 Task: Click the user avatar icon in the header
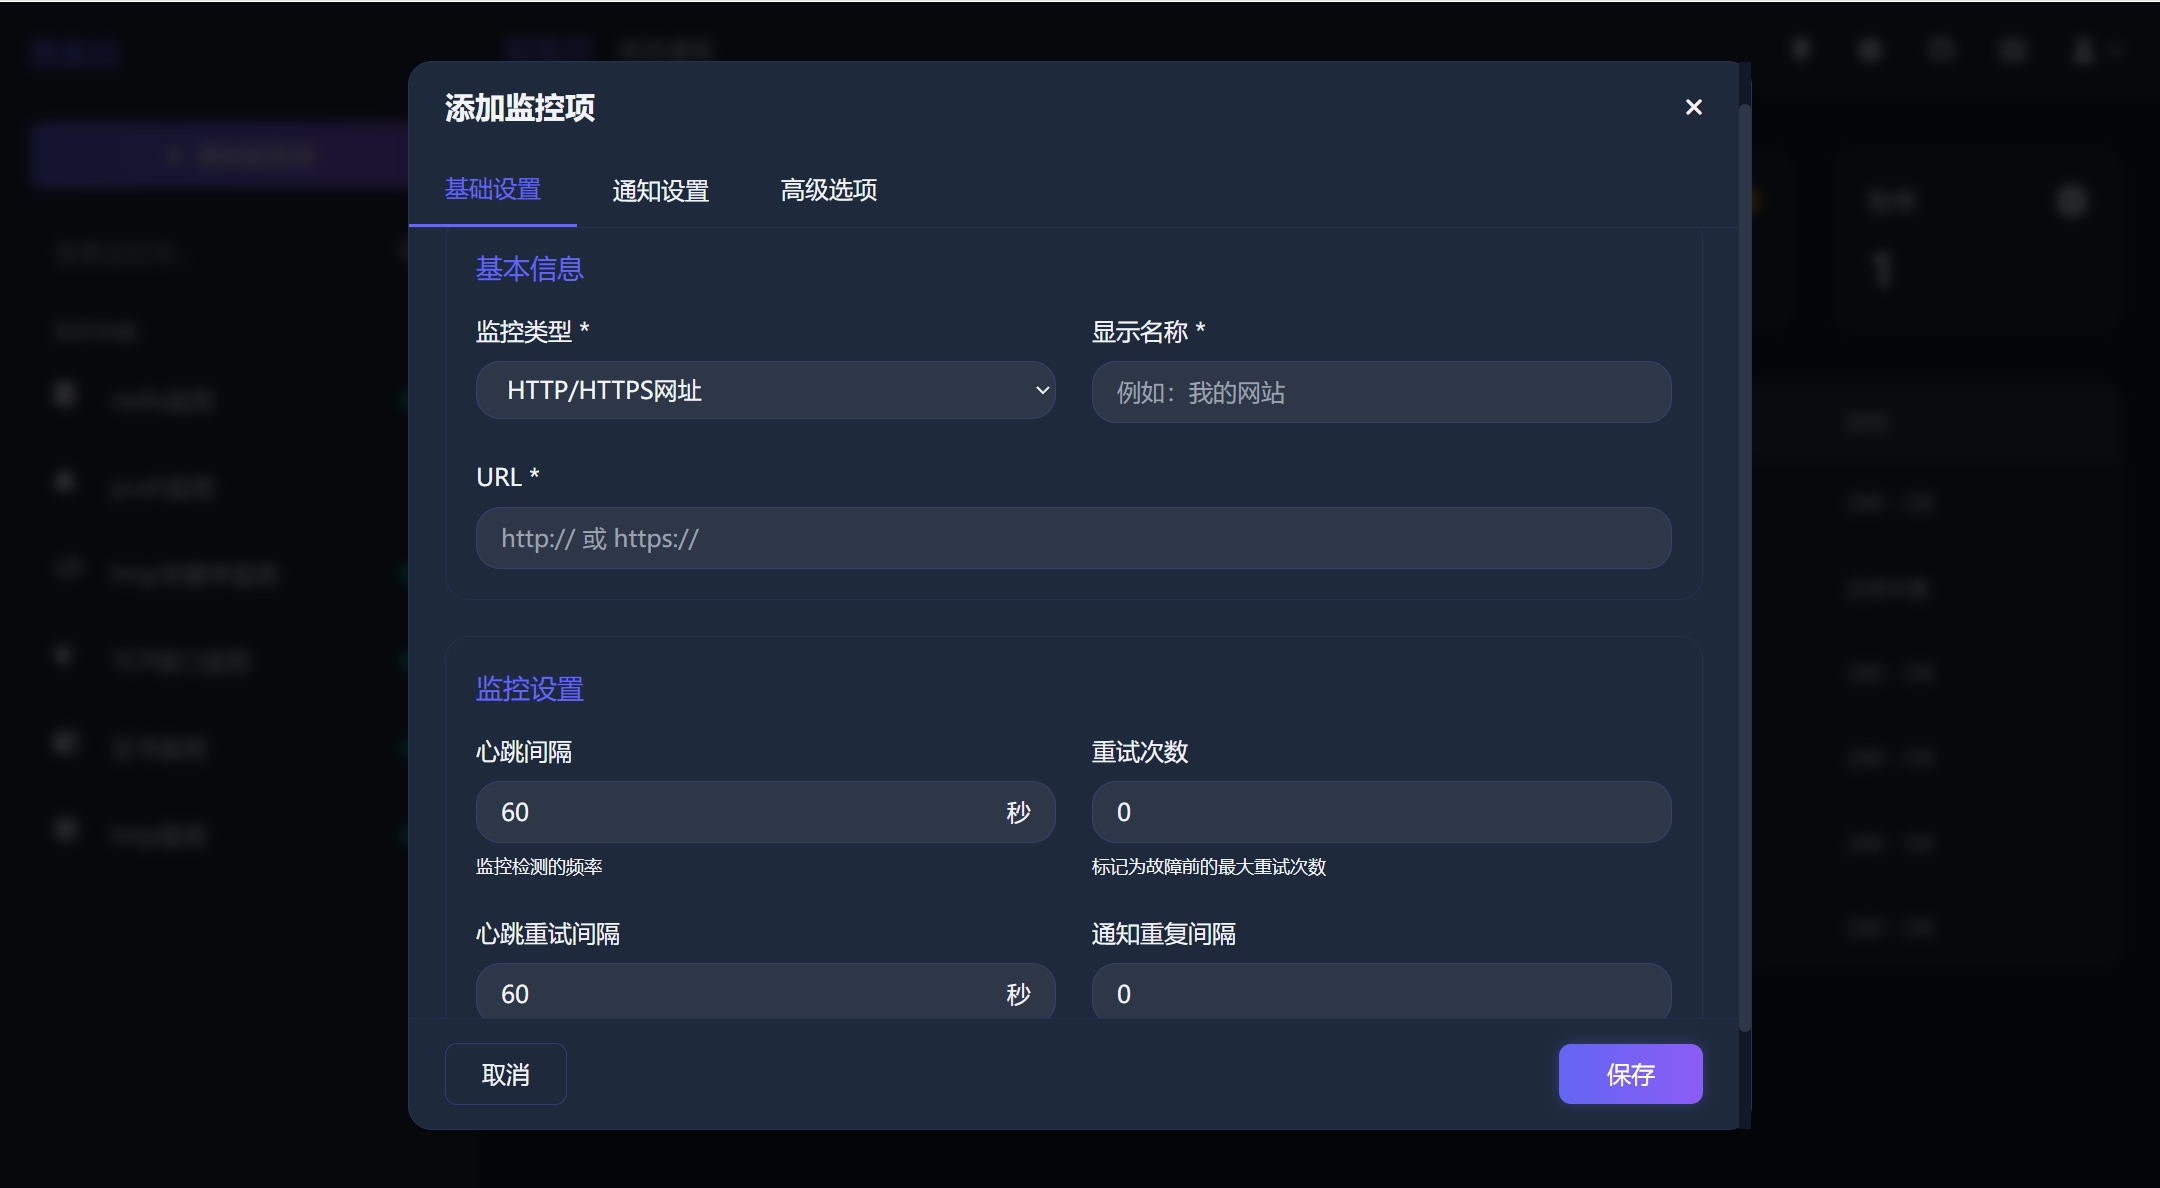2083,50
